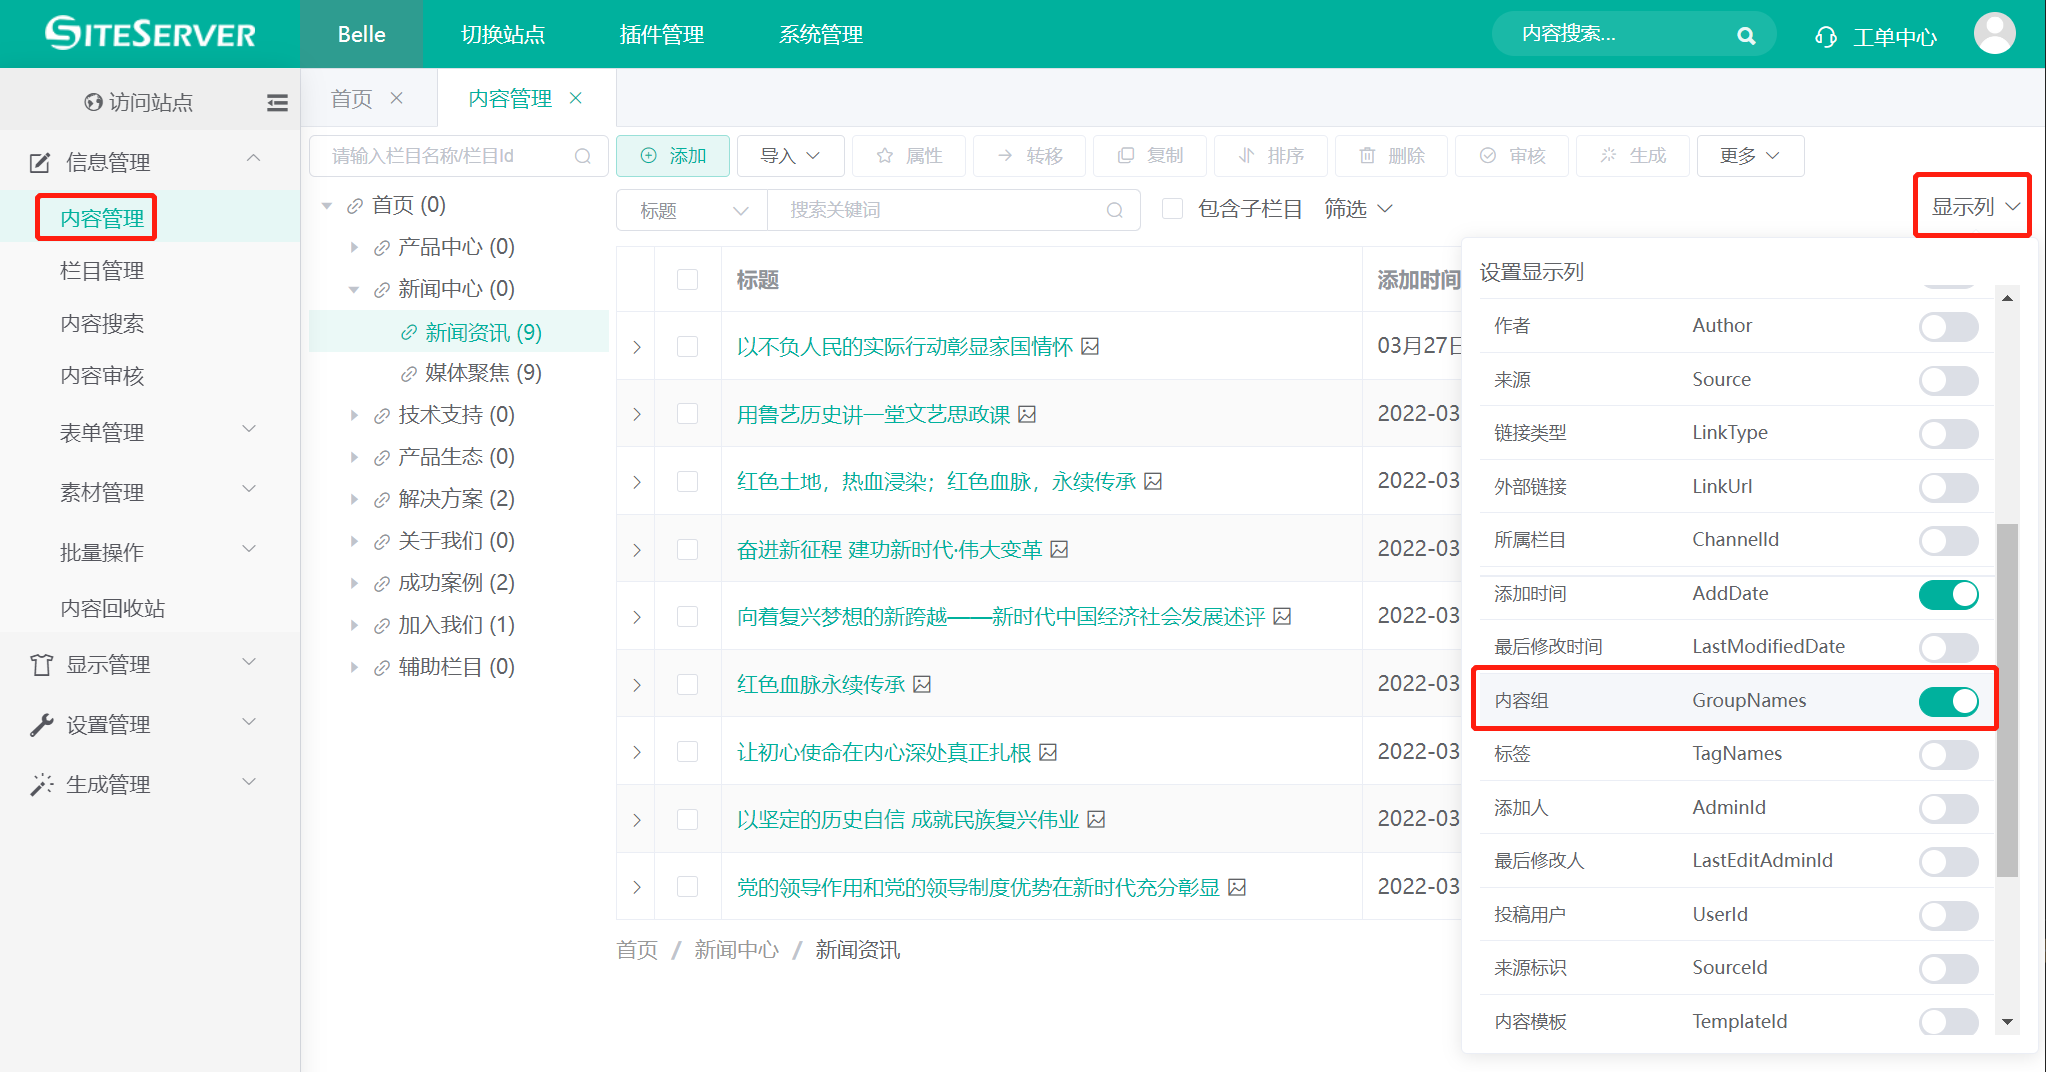Click the image icon beside 红色血脉永续传承
2046x1072 pixels.
pos(923,684)
